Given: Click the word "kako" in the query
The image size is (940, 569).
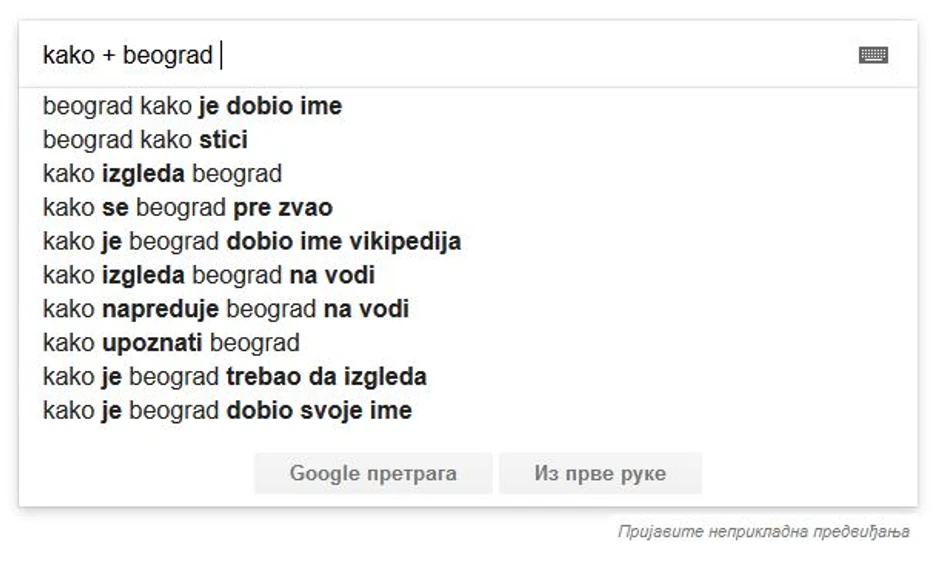Looking at the screenshot, I should click(66, 55).
